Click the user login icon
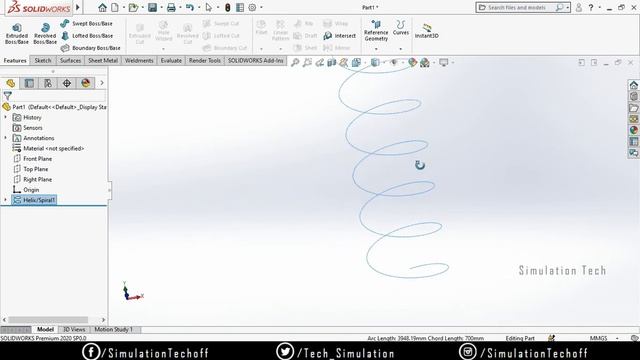The image size is (640, 360). point(578,7)
